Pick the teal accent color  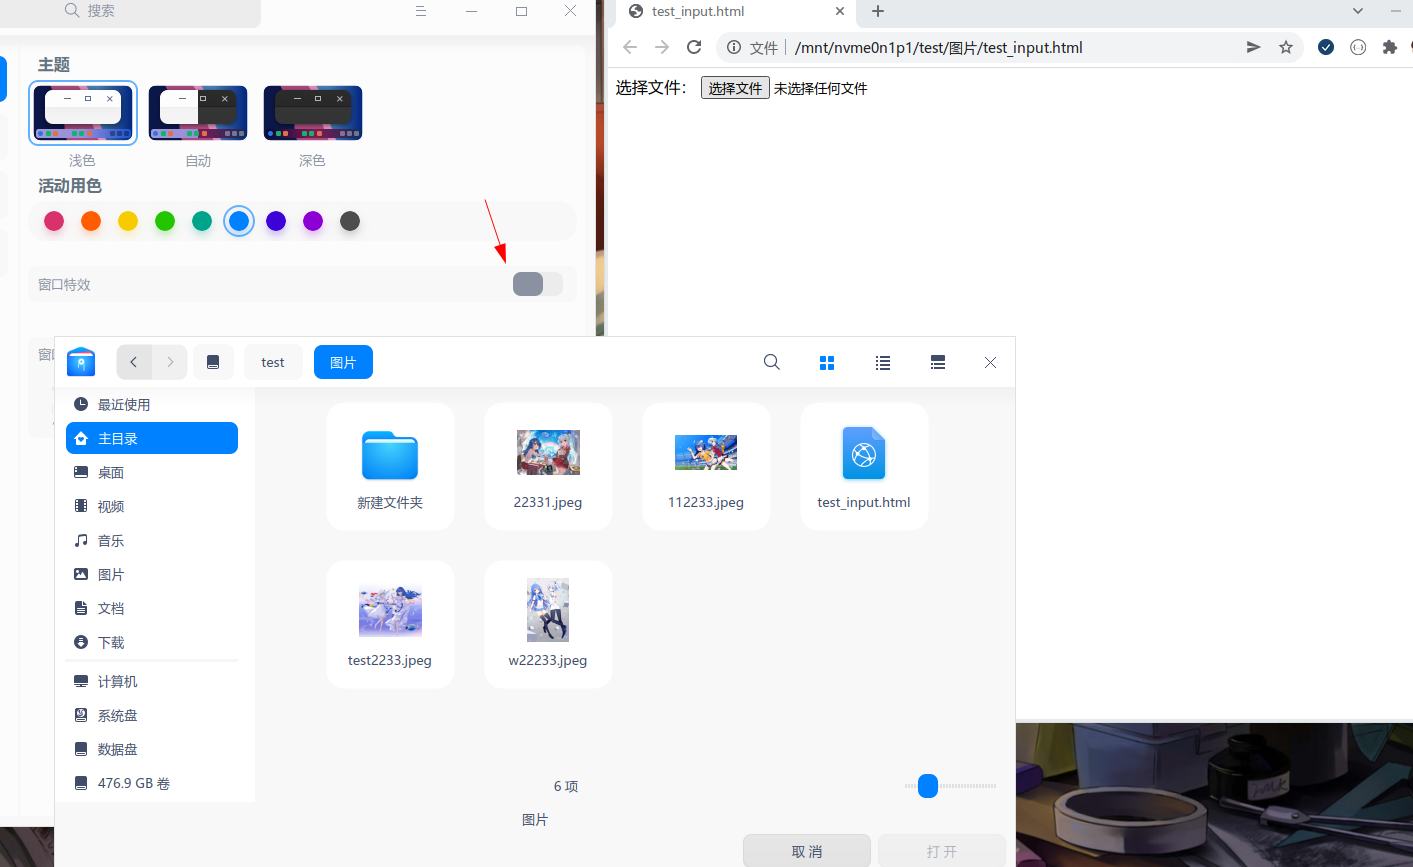tap(202, 221)
